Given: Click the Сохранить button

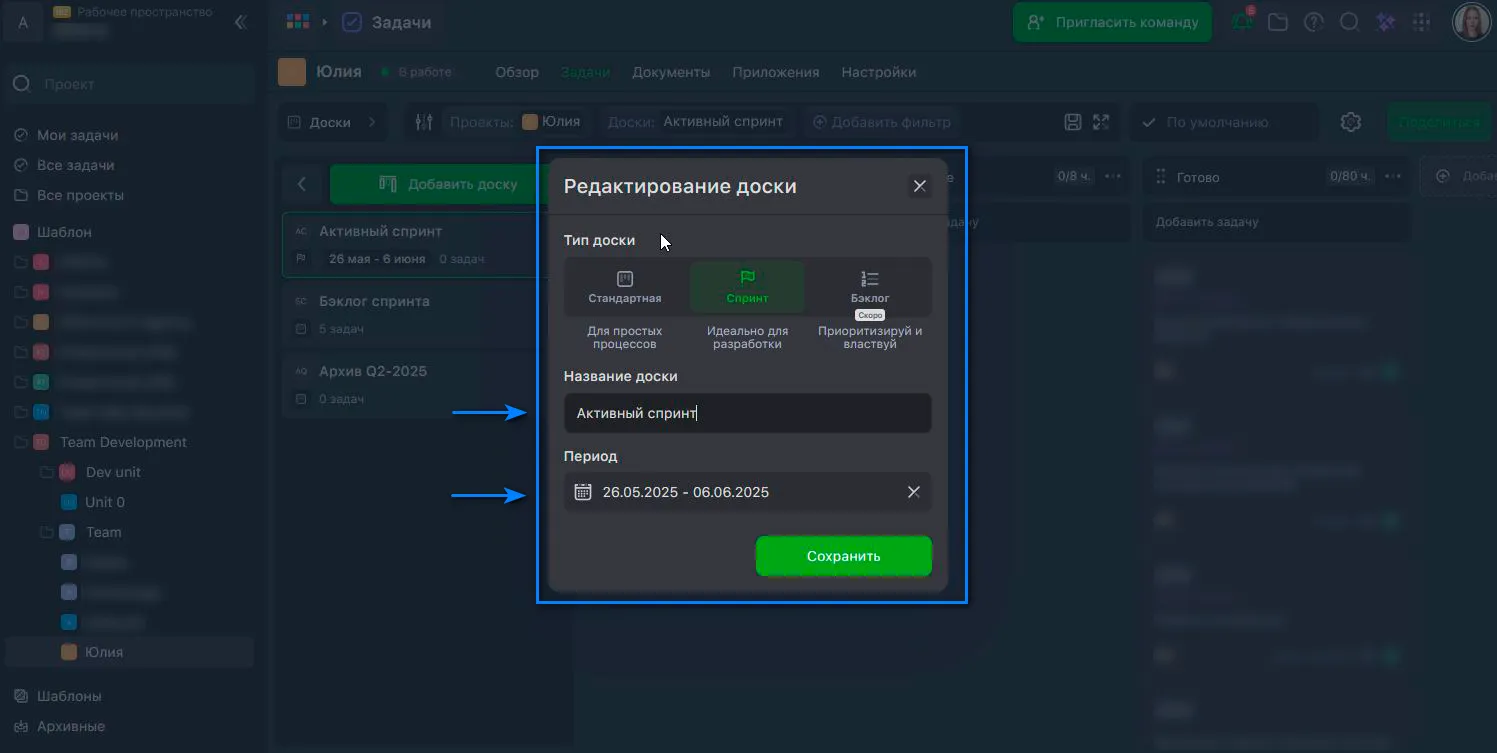Looking at the screenshot, I should (843, 556).
